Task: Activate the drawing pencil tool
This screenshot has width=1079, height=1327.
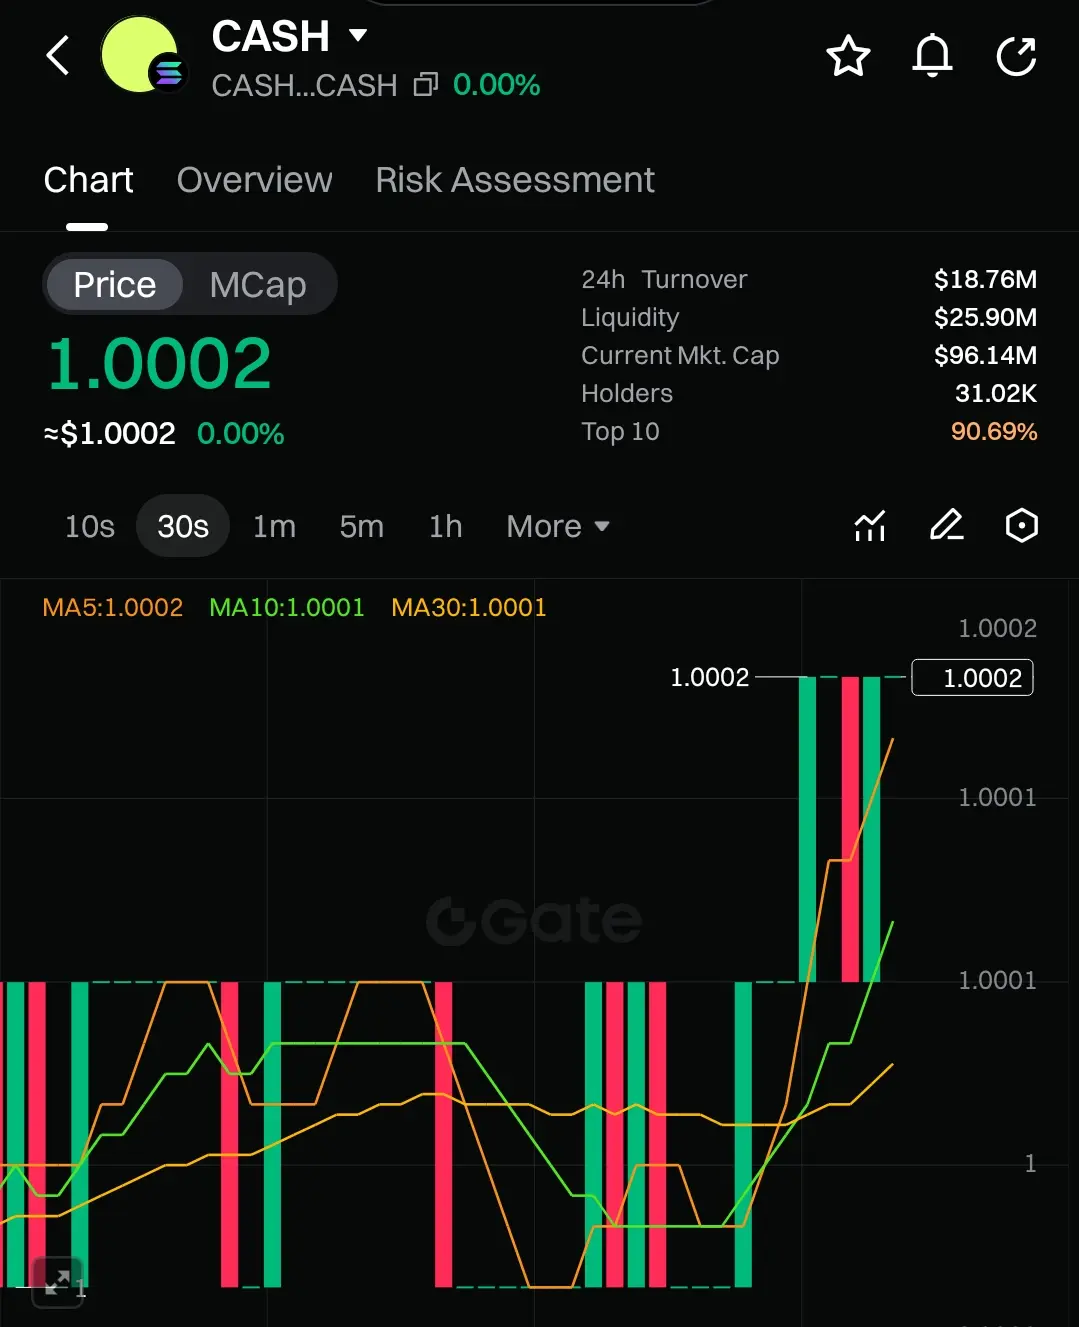Action: [x=946, y=526]
